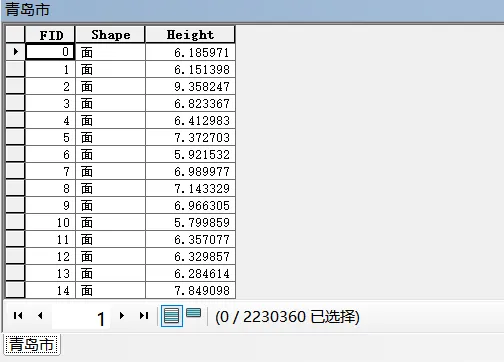Click Height value 6.185971
This screenshot has width=504, height=362.
pos(190,52)
